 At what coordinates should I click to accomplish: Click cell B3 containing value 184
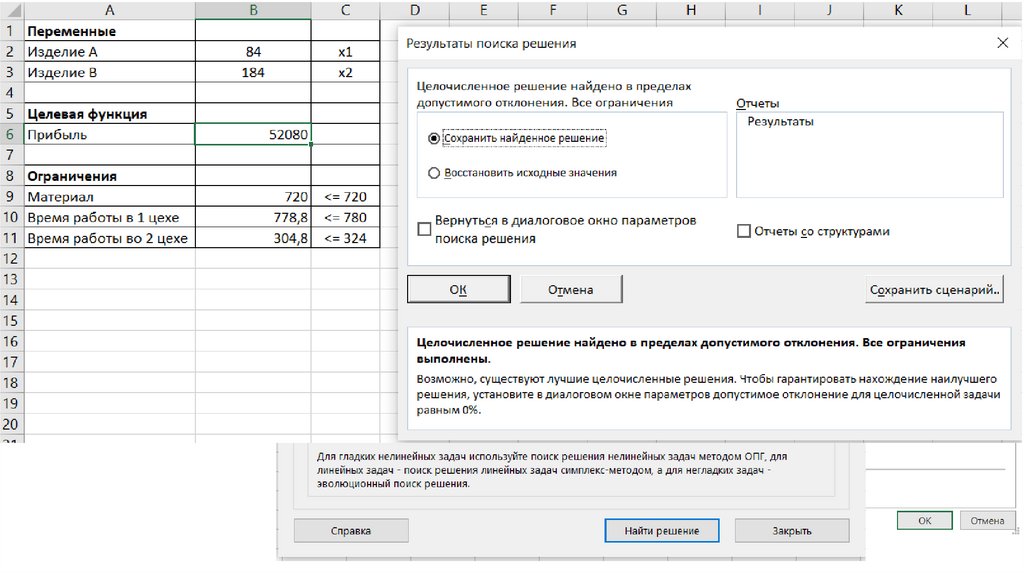(x=253, y=73)
